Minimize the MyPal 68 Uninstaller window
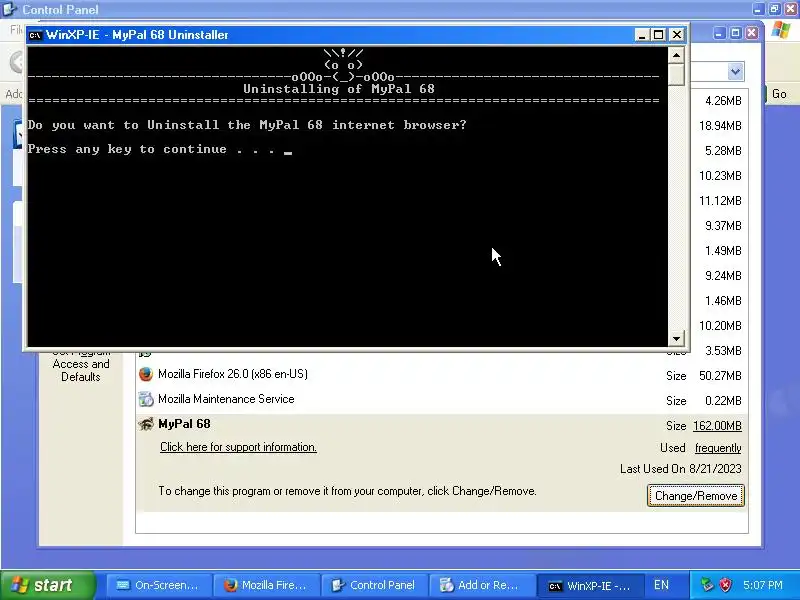This screenshot has width=800, height=600. coord(641,35)
